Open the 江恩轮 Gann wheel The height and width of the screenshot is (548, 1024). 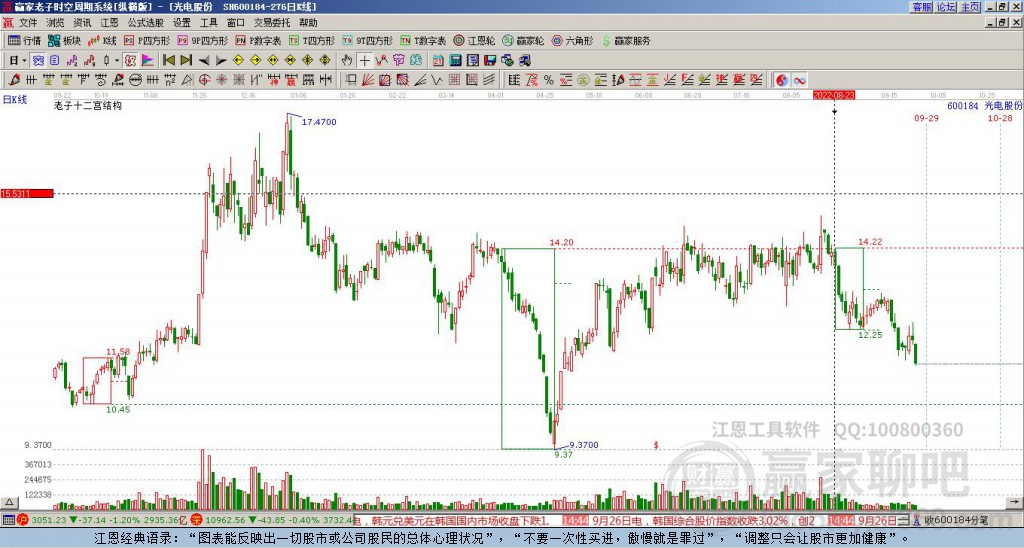[x=474, y=40]
